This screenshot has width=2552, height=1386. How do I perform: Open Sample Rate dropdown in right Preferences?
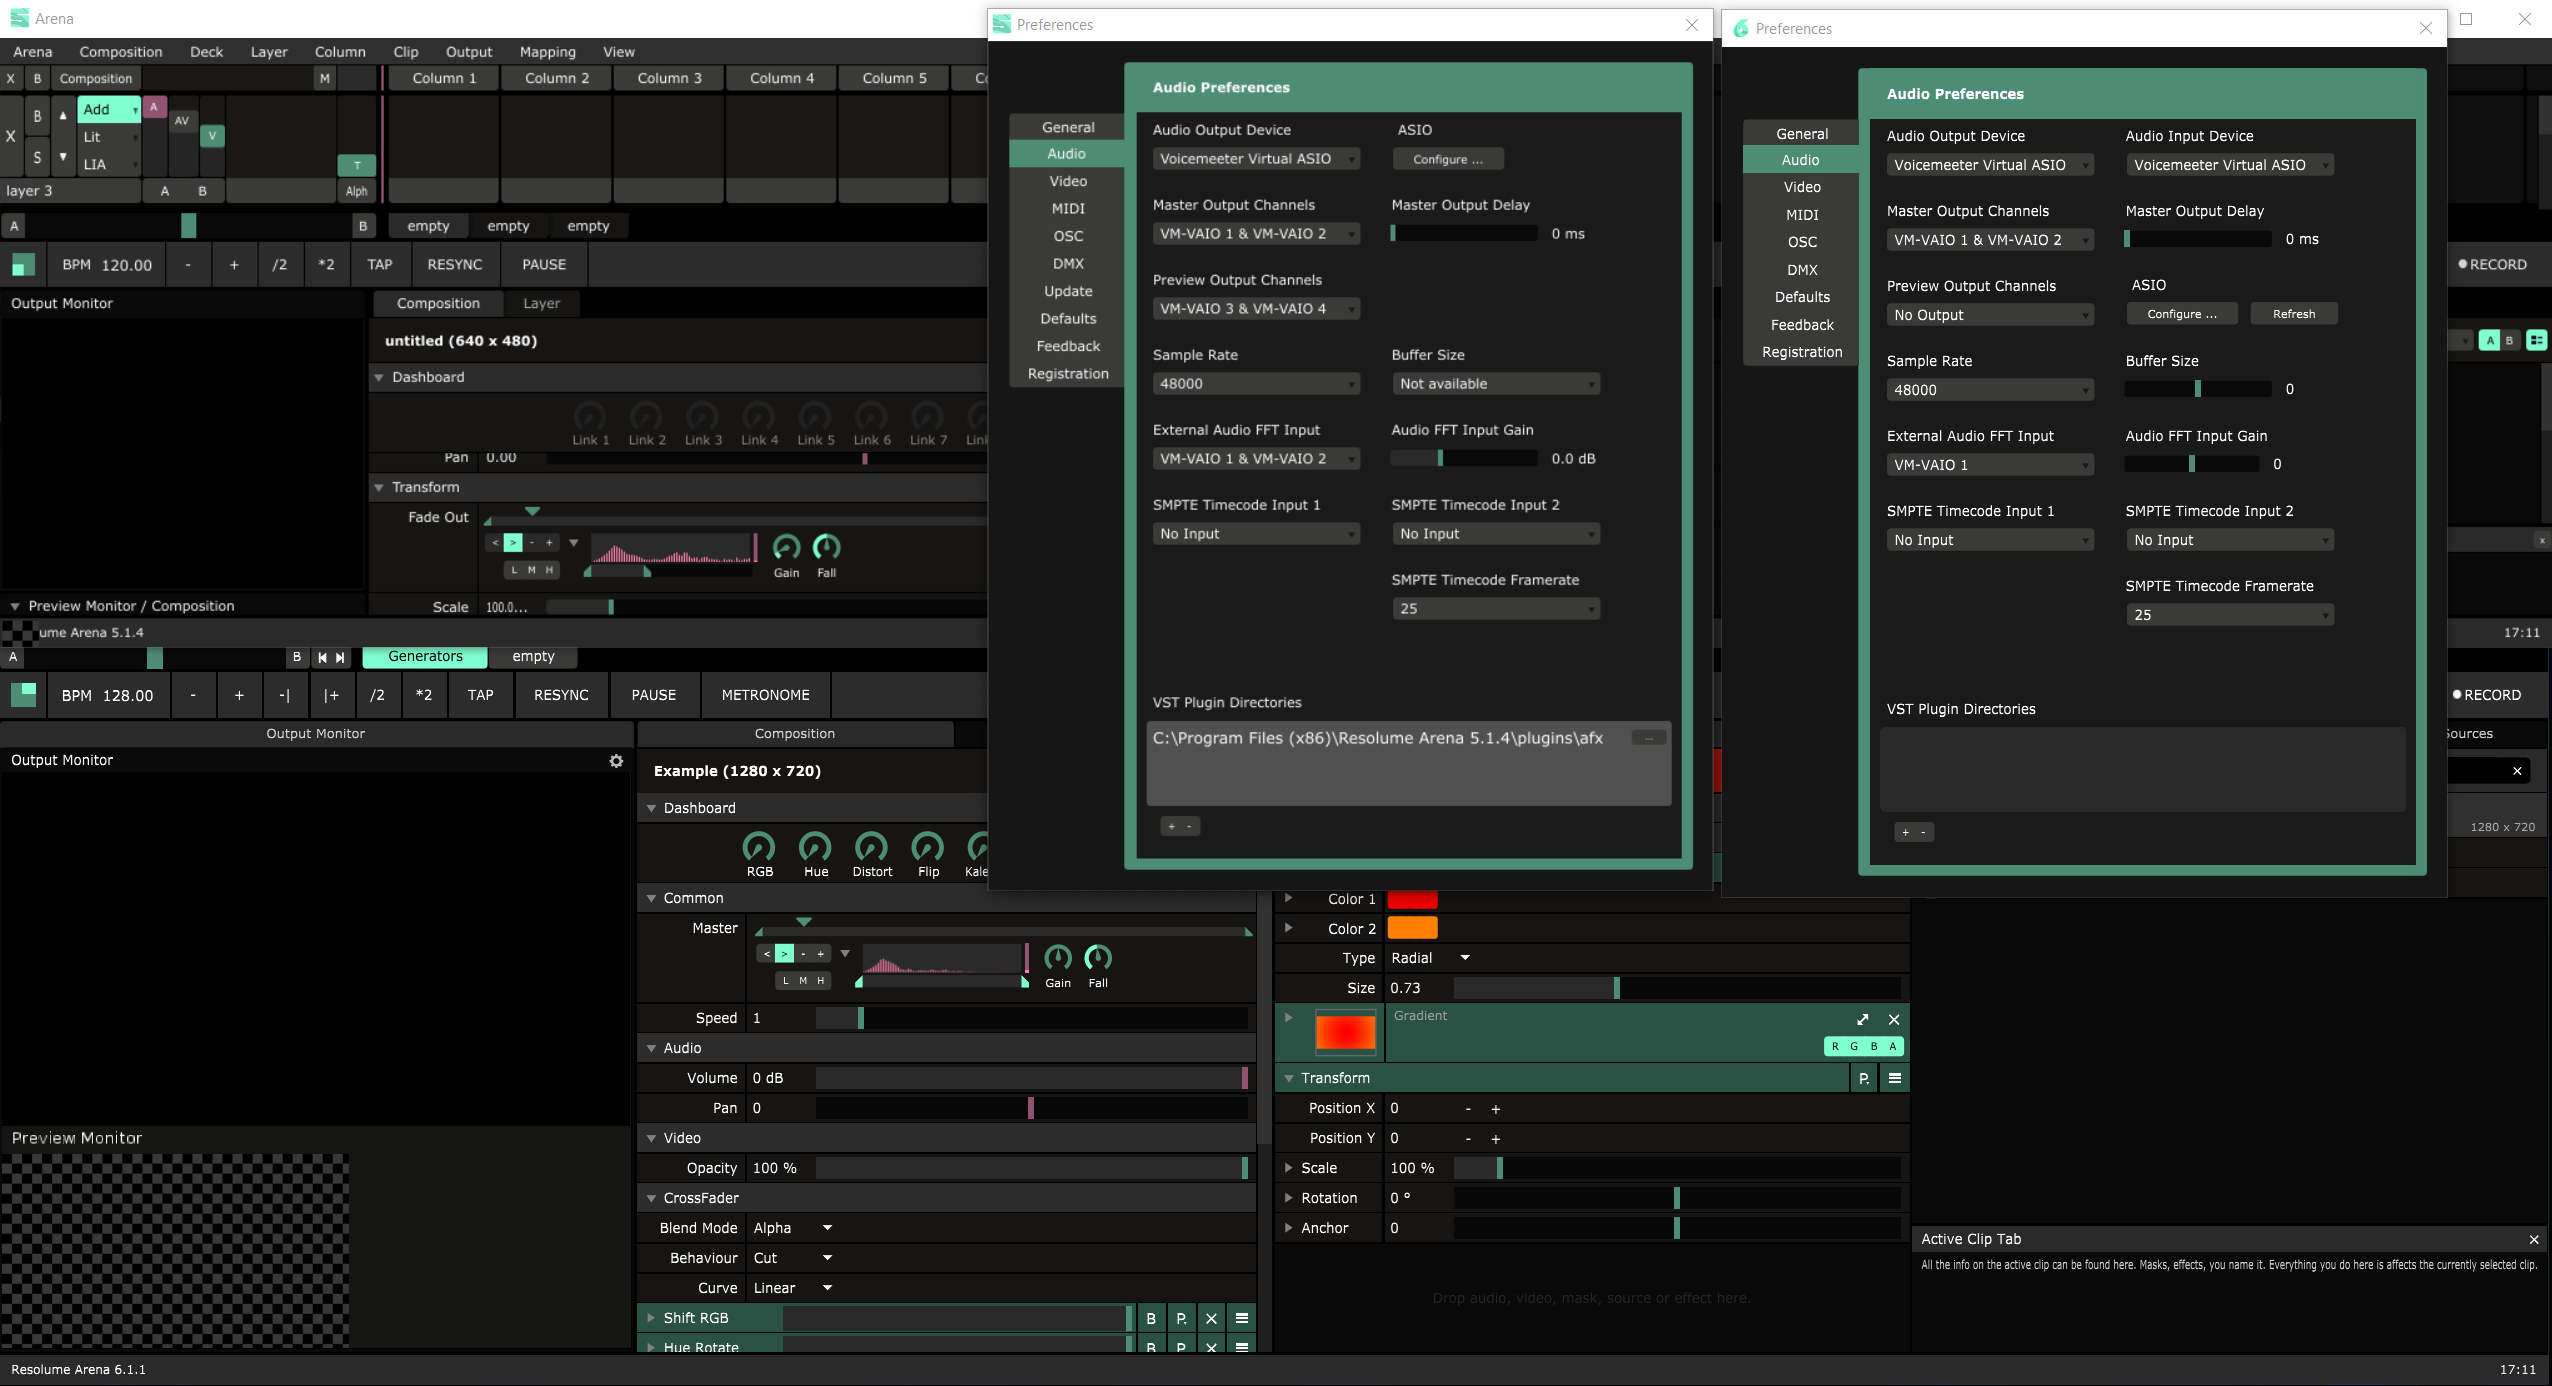coord(1989,390)
